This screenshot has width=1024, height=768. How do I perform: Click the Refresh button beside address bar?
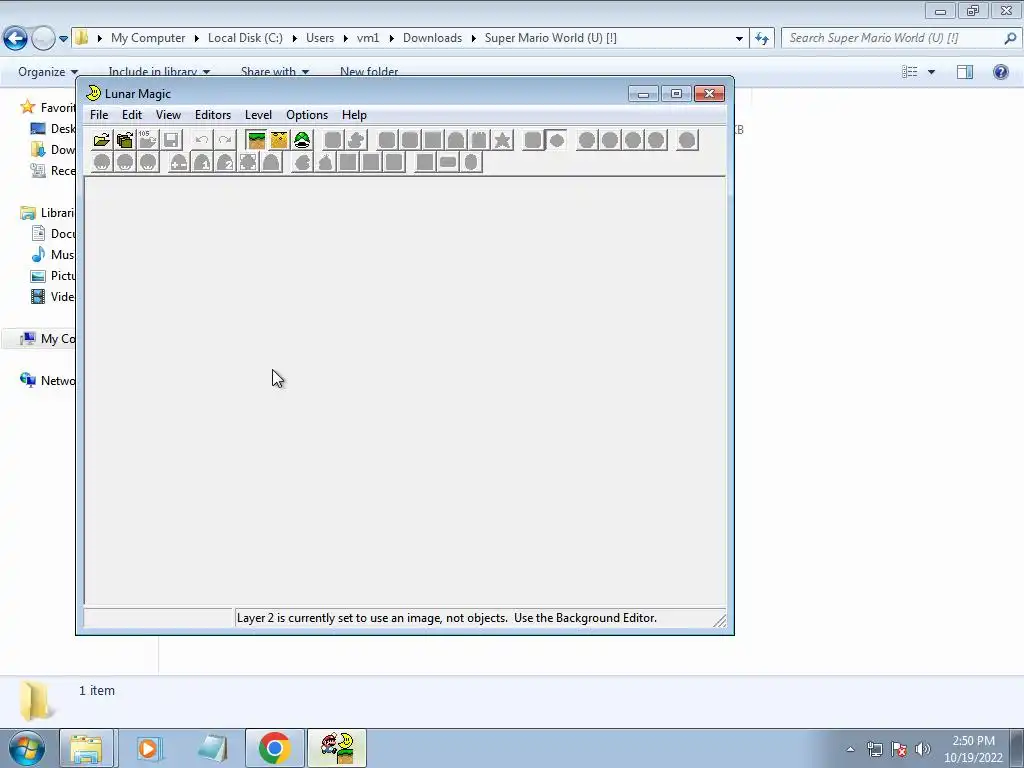click(762, 38)
